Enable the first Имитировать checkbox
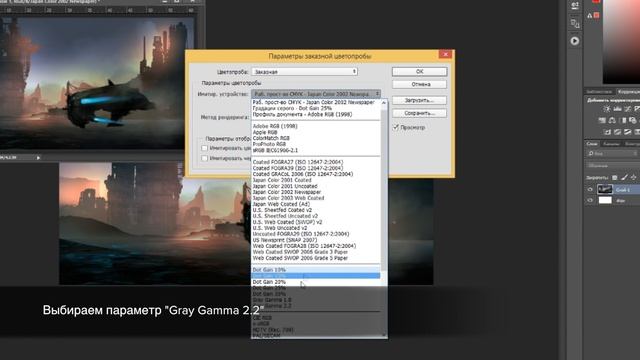Viewport: 640px width, 360px height. coord(204,148)
